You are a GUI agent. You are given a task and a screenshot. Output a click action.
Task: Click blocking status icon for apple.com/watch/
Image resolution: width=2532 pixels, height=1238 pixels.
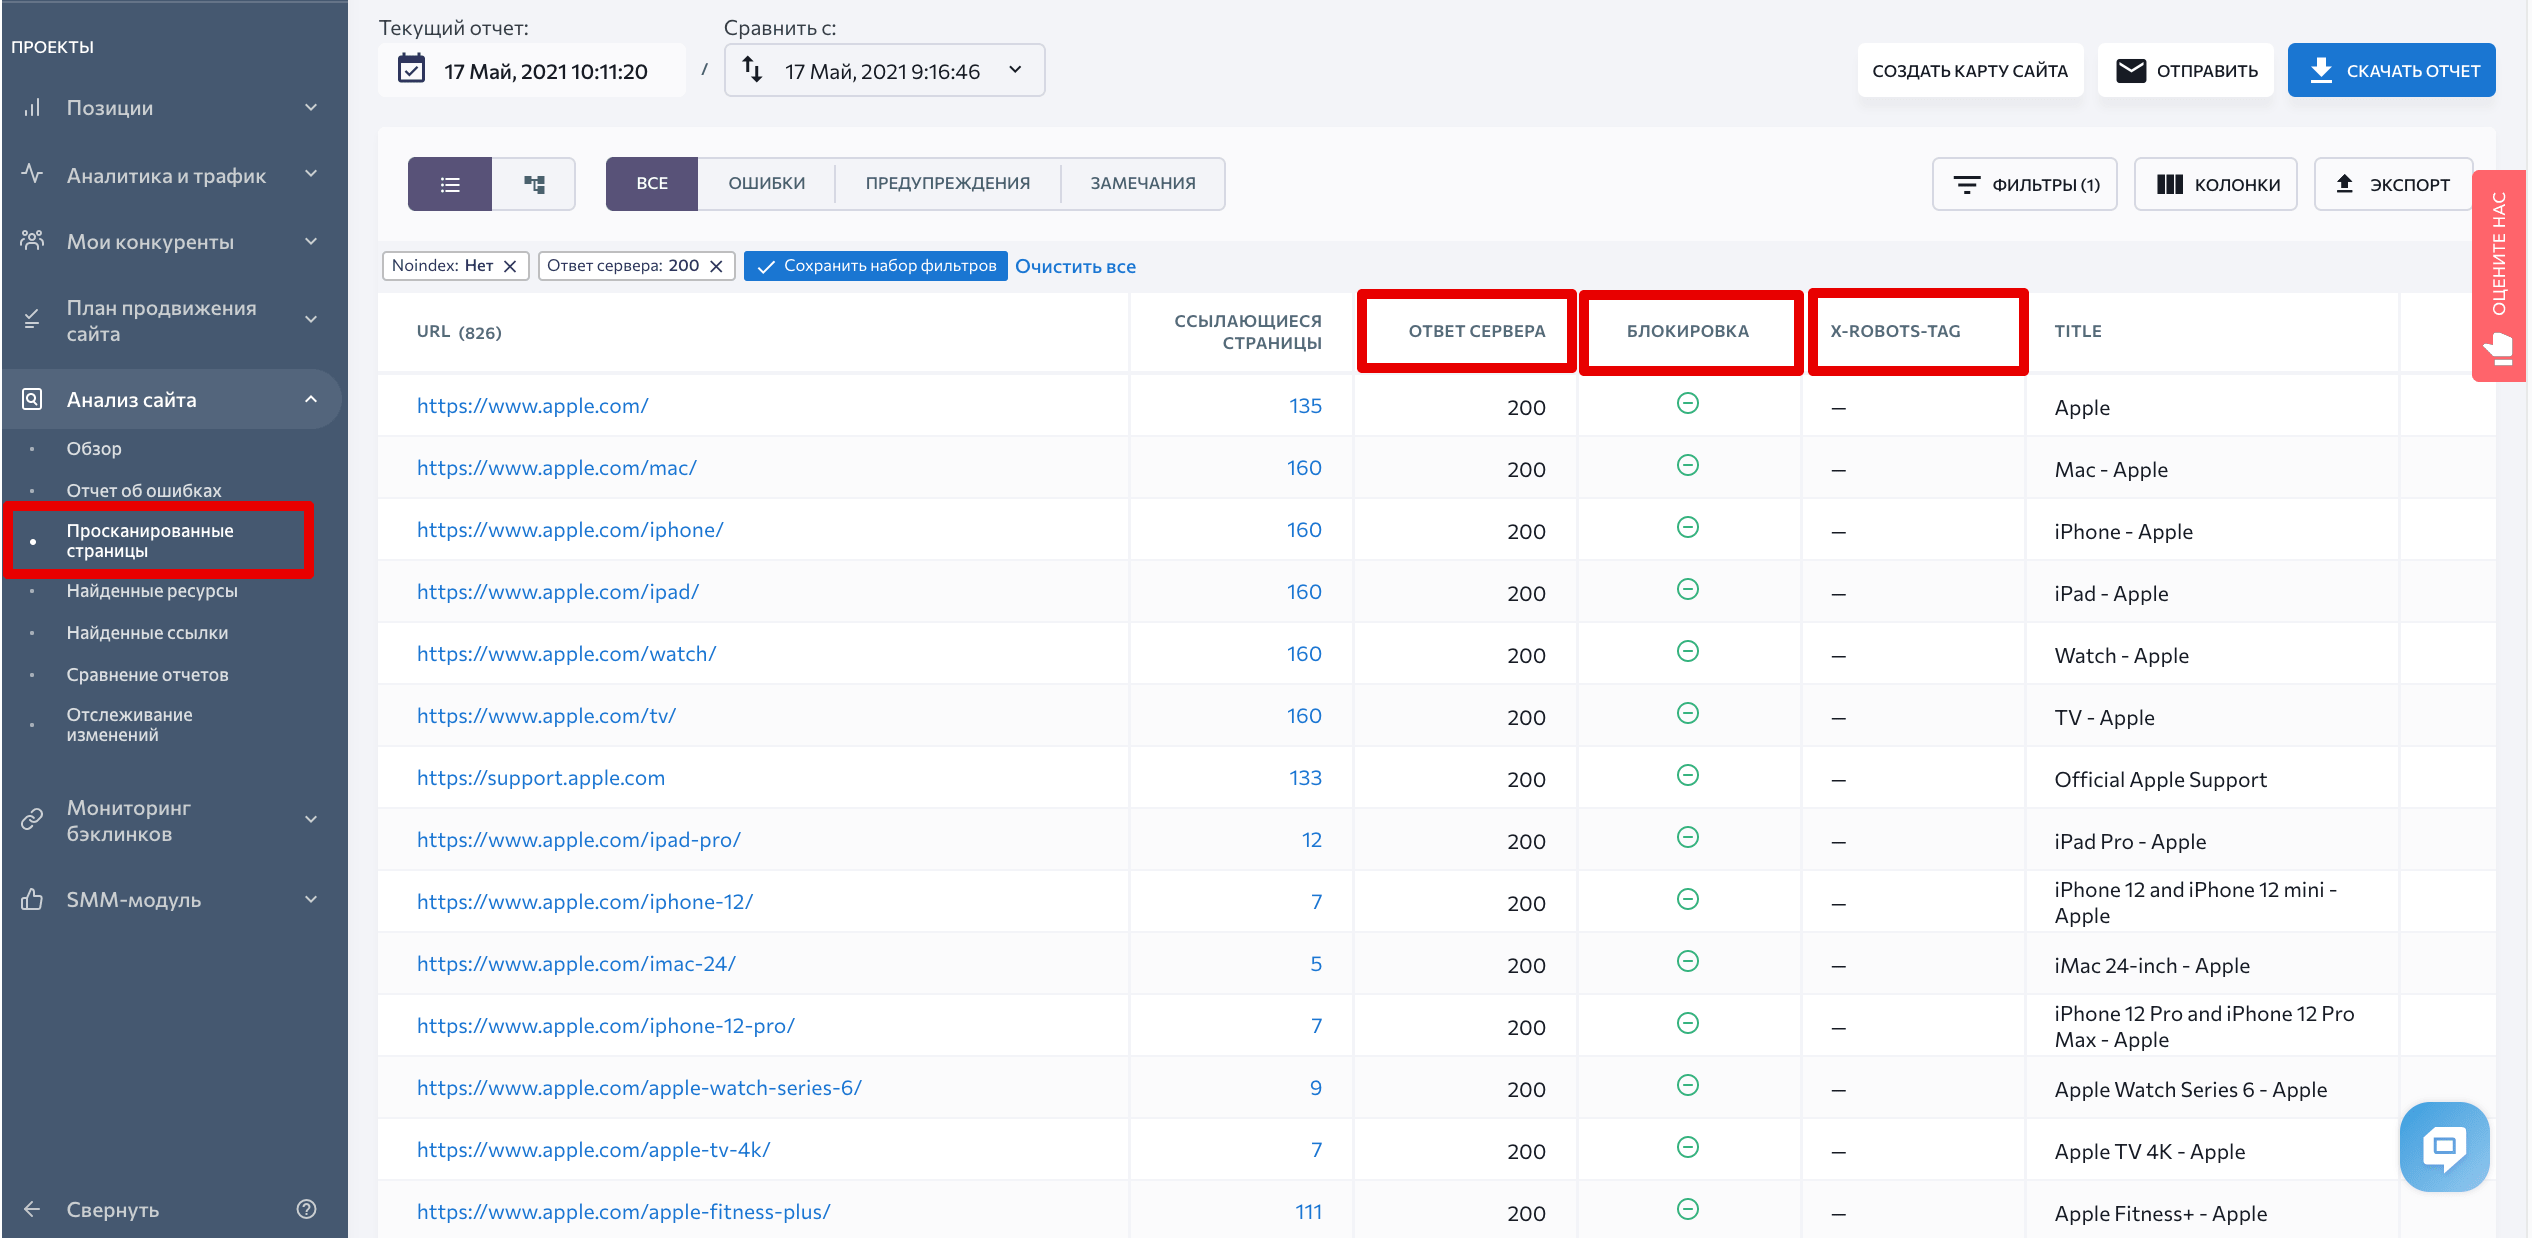click(x=1688, y=651)
